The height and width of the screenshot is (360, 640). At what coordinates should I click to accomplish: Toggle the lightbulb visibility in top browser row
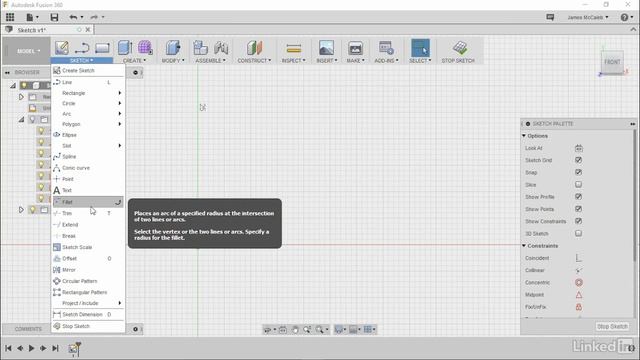(24, 85)
